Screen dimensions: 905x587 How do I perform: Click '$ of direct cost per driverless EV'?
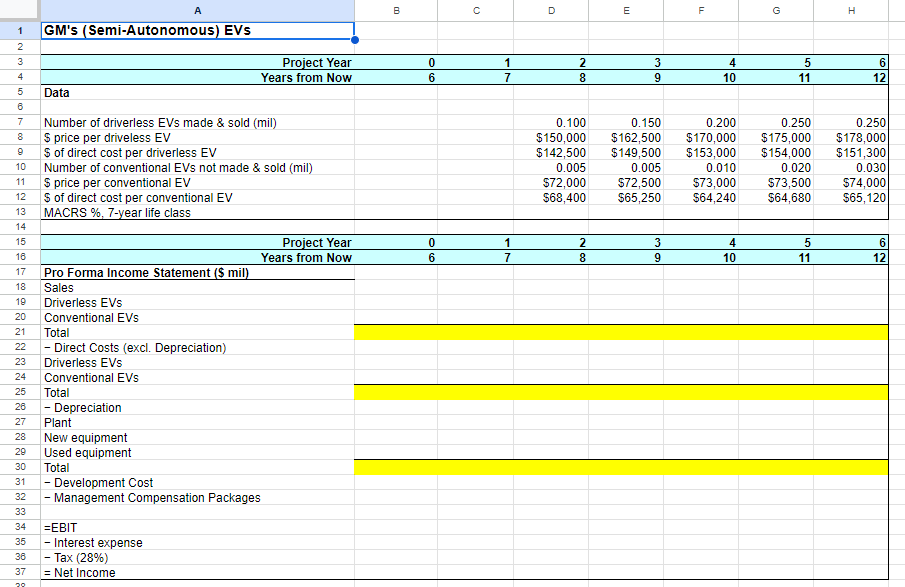[x=130, y=152]
